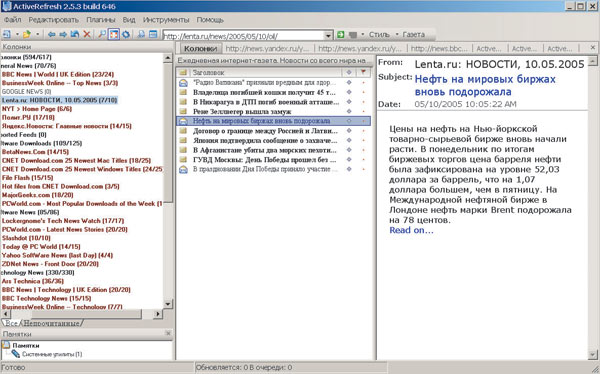Open the Инструменты menu
Screen dimensions: 600x374
point(166,20)
